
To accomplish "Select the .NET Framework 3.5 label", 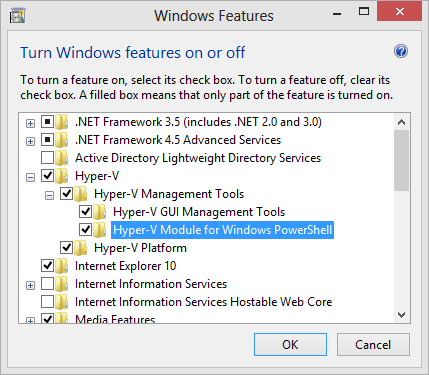I will coord(198,122).
